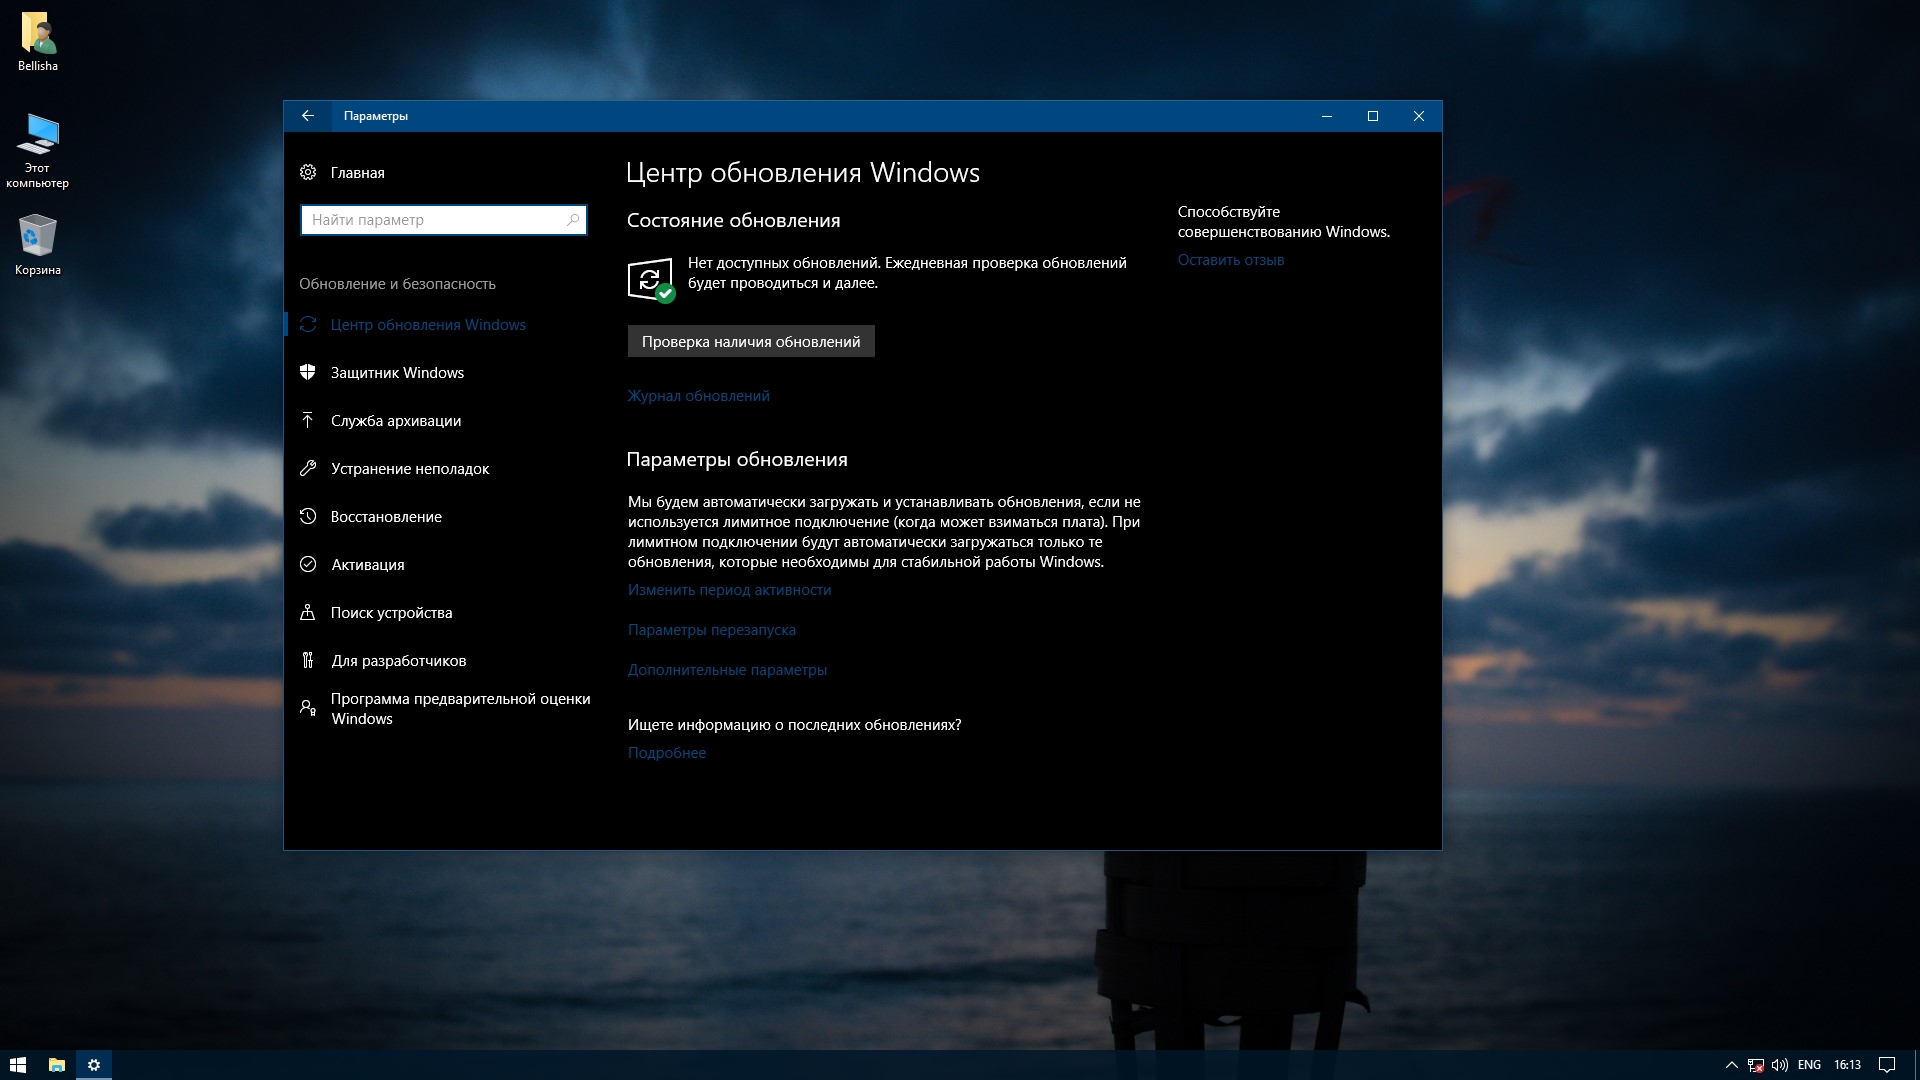Click the Активация checkmark icon
1920x1080 pixels.
click(308, 565)
